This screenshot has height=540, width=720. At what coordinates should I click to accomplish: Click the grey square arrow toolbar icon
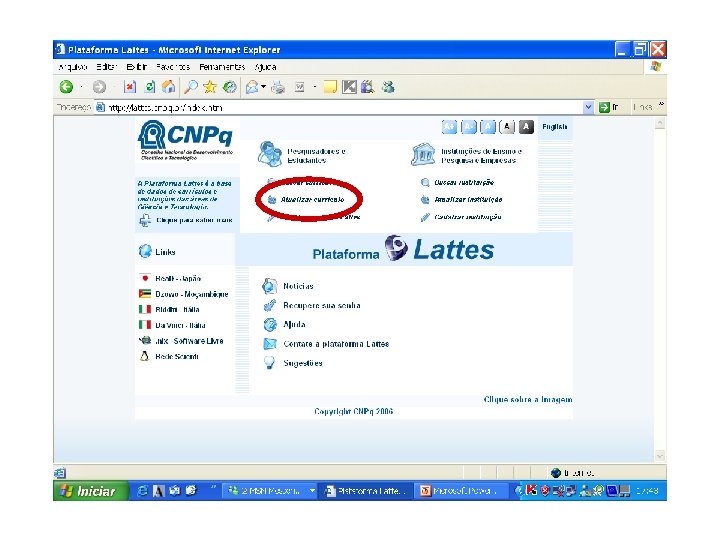pos(349,87)
